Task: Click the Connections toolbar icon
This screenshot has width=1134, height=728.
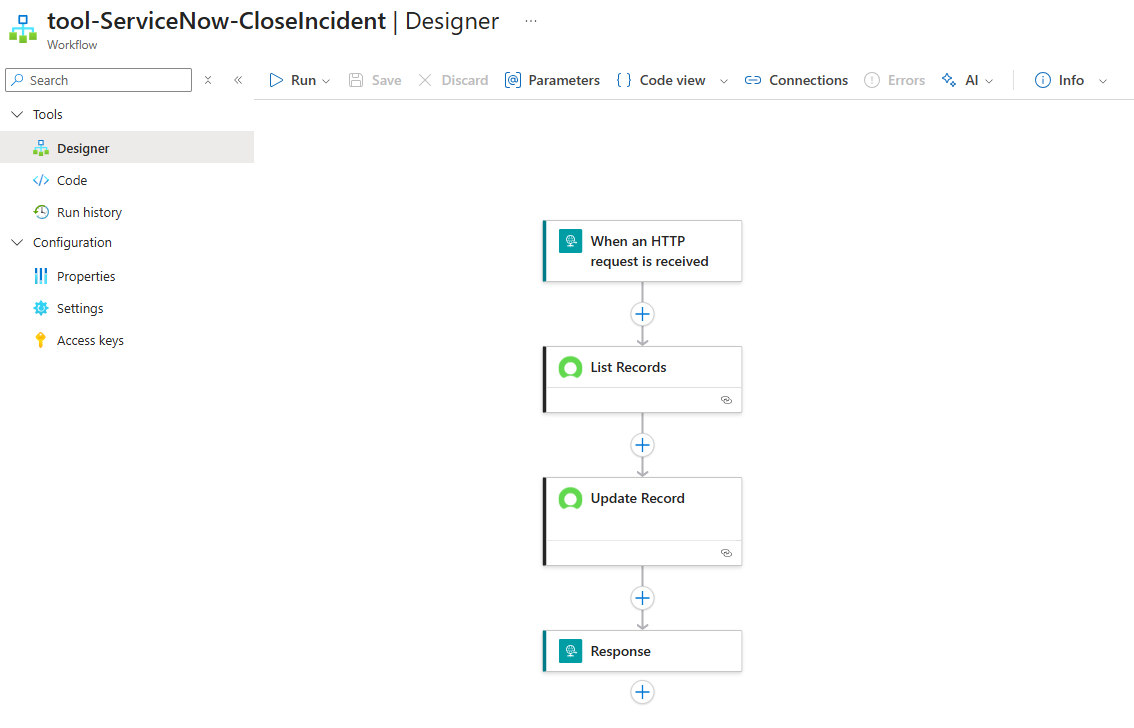Action: (x=756, y=80)
